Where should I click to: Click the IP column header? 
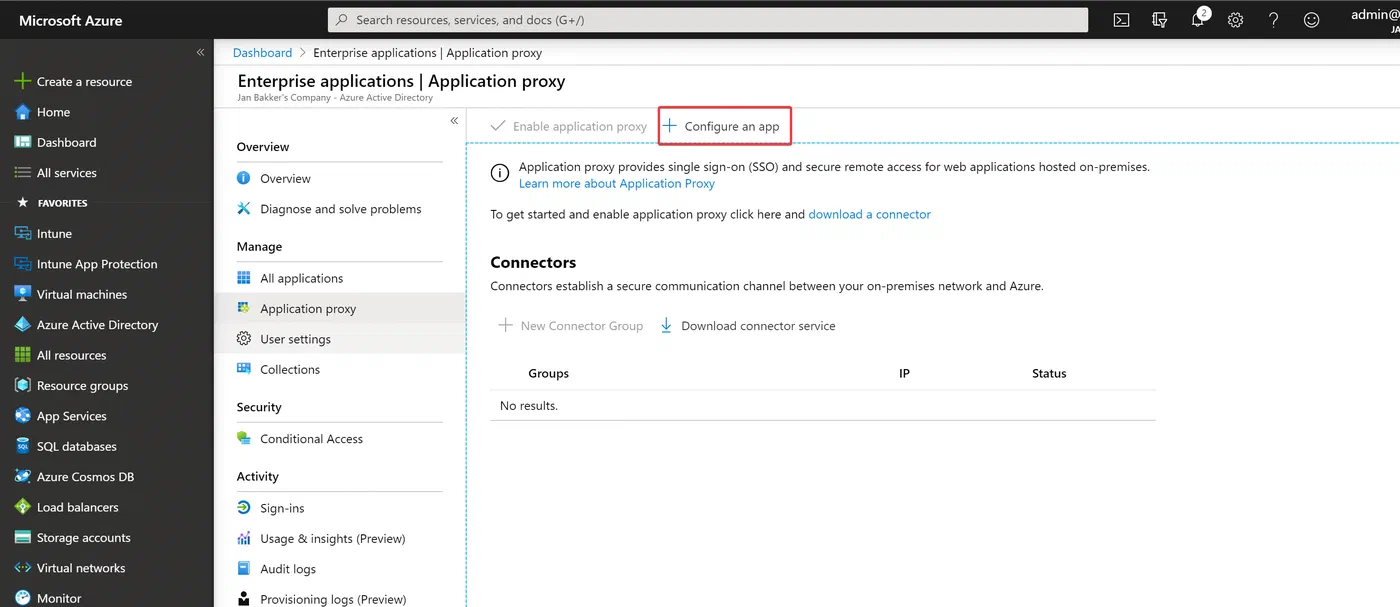tap(904, 374)
